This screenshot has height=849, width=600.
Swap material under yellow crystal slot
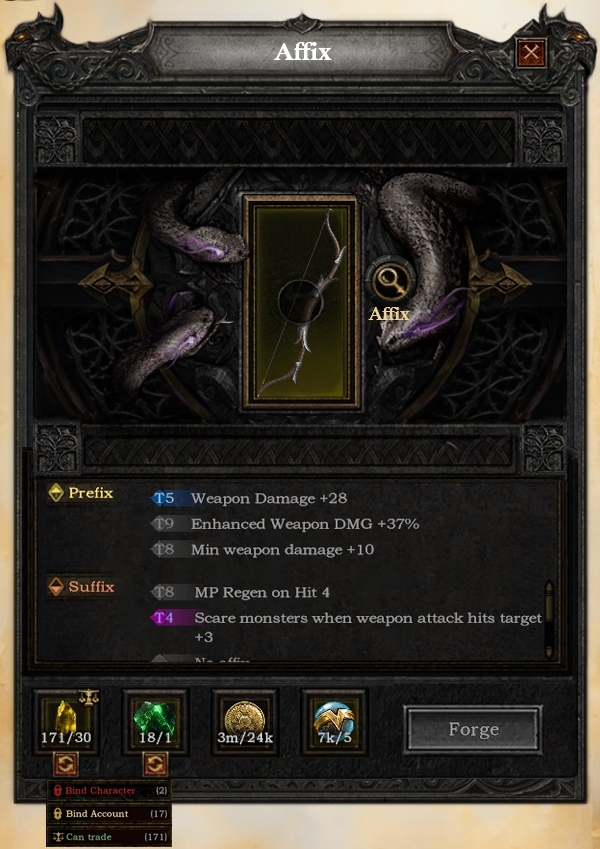click(66, 765)
